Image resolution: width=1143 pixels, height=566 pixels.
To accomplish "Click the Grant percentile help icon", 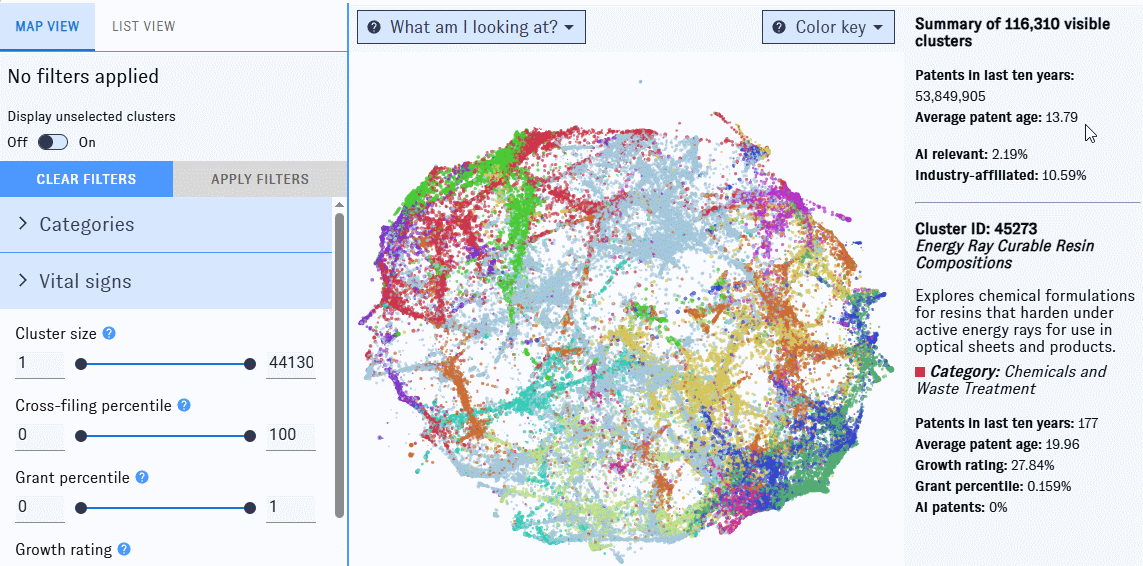I will pyautogui.click(x=143, y=477).
